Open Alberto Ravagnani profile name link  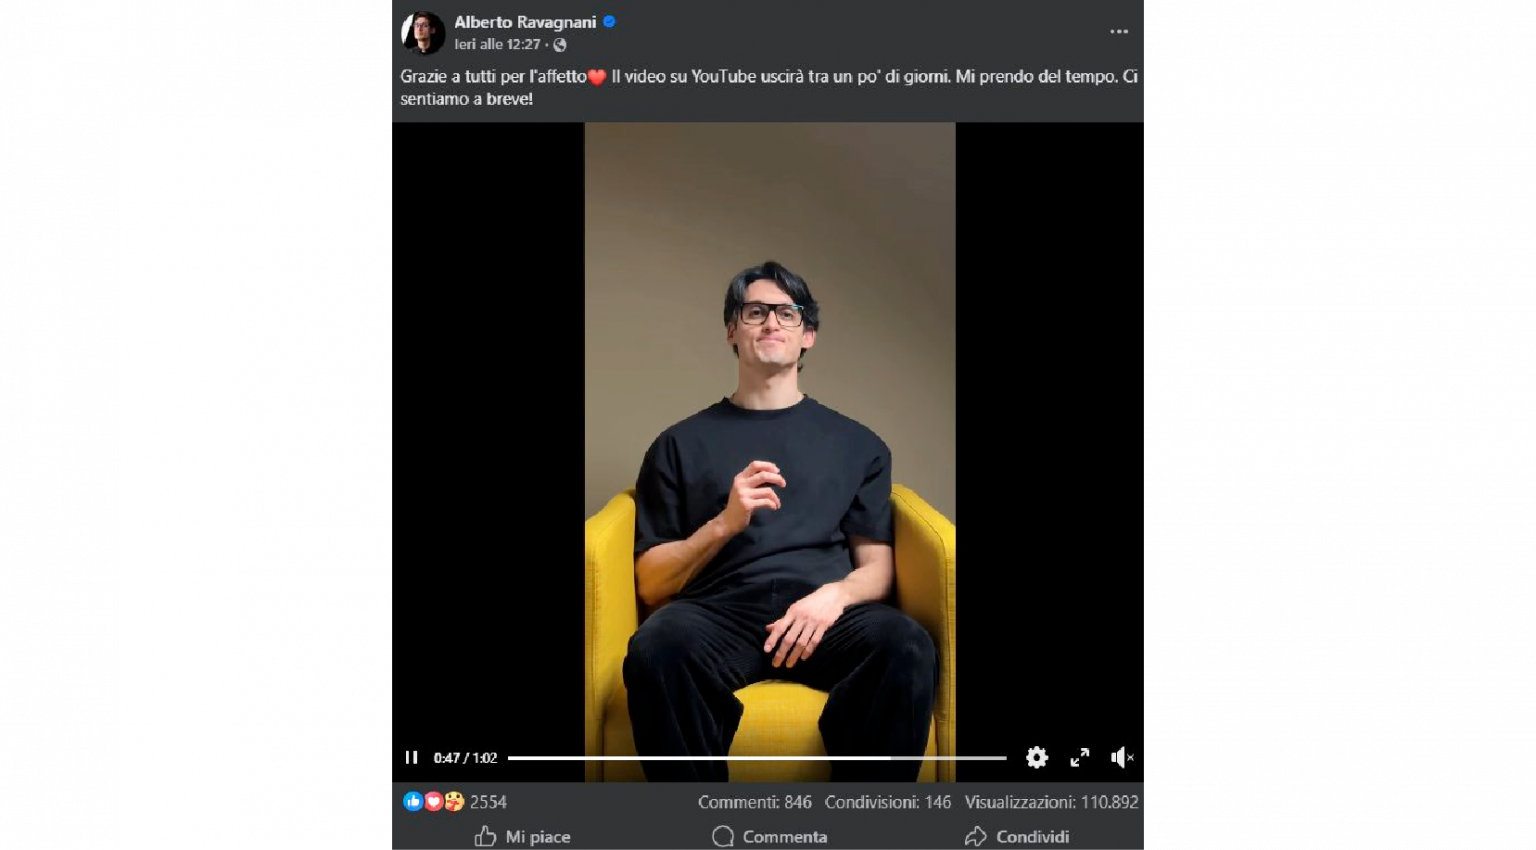tap(525, 22)
